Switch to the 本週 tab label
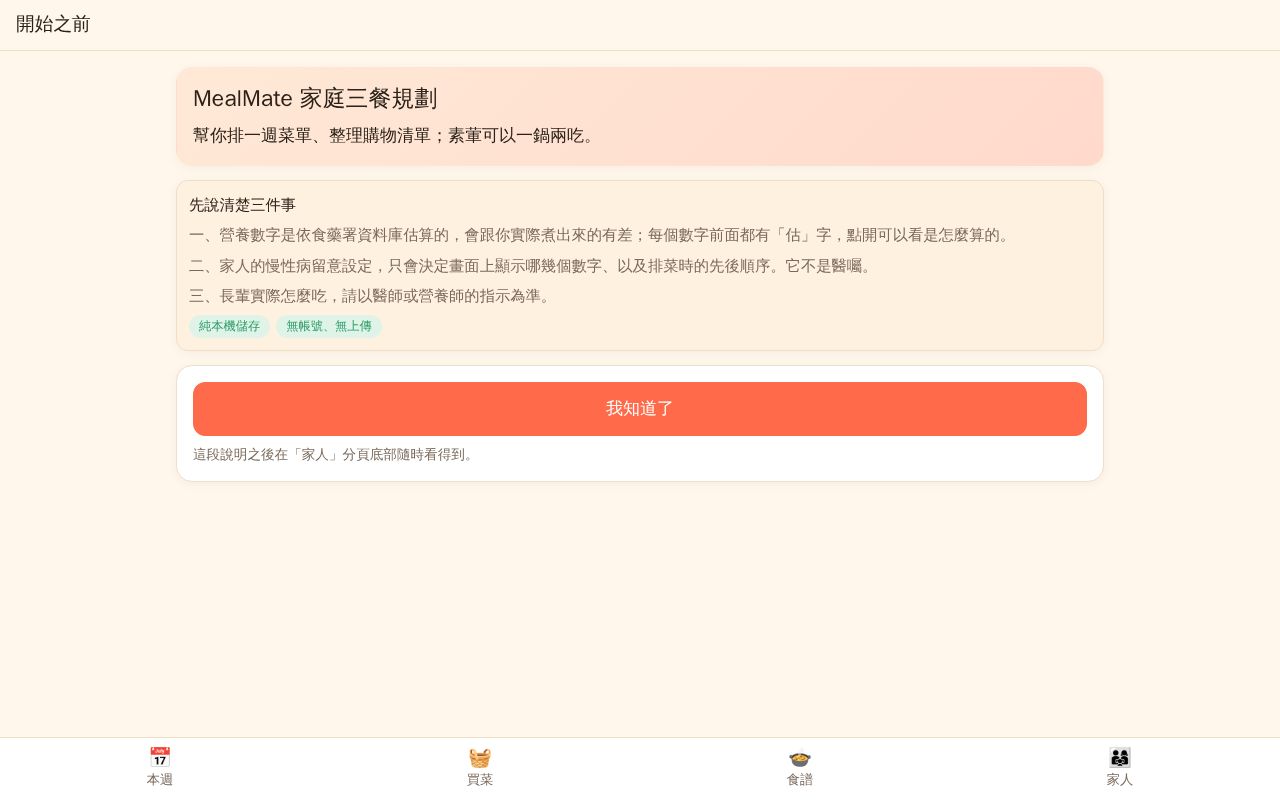The width and height of the screenshot is (1280, 800). click(160, 780)
